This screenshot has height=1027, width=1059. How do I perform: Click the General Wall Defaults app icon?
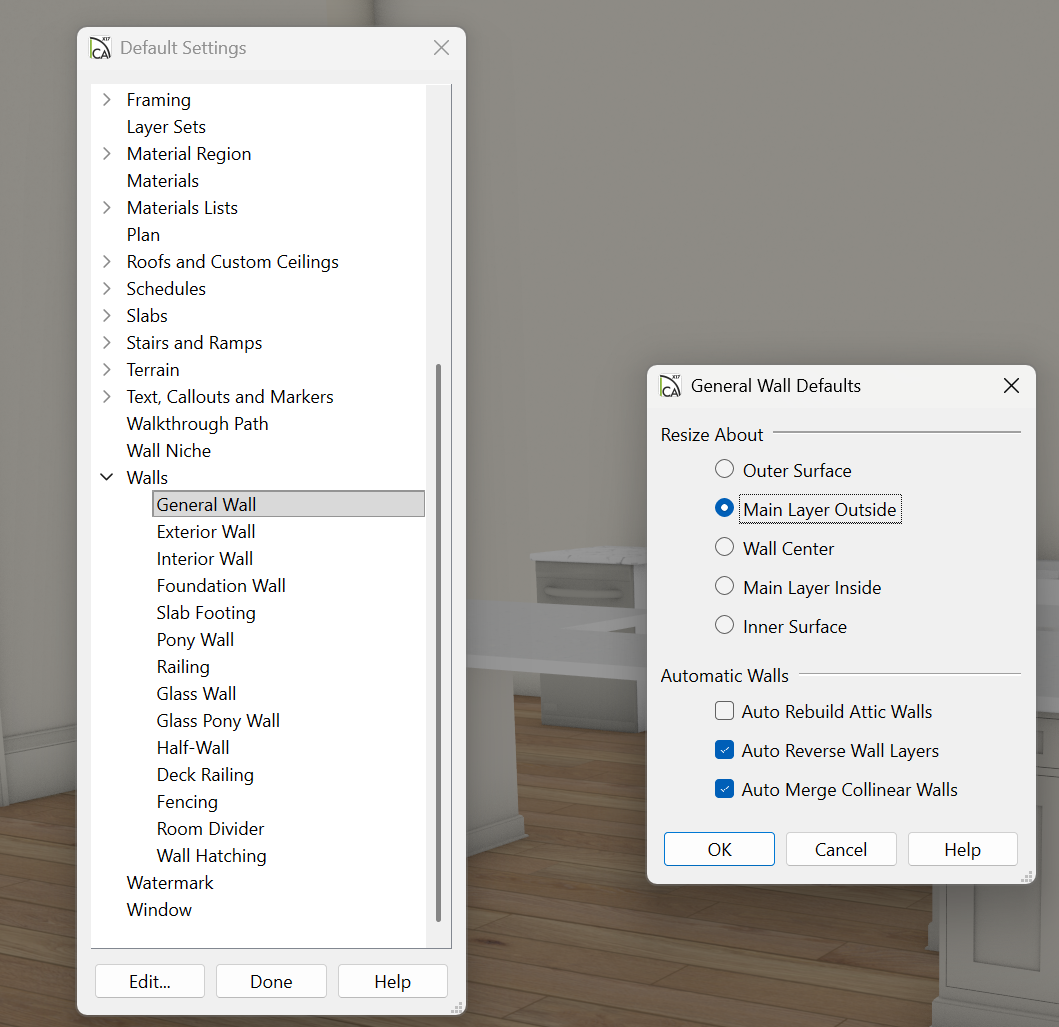[670, 386]
